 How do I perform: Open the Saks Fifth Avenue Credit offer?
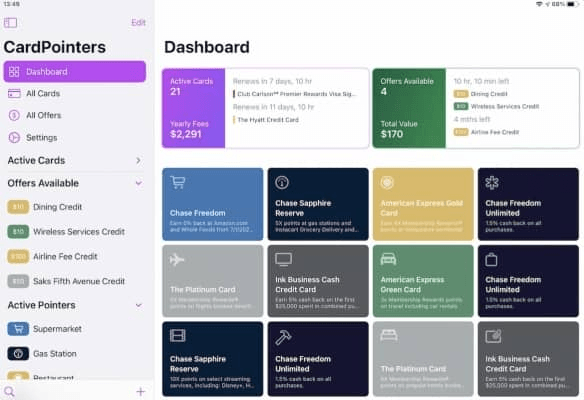coord(74,281)
